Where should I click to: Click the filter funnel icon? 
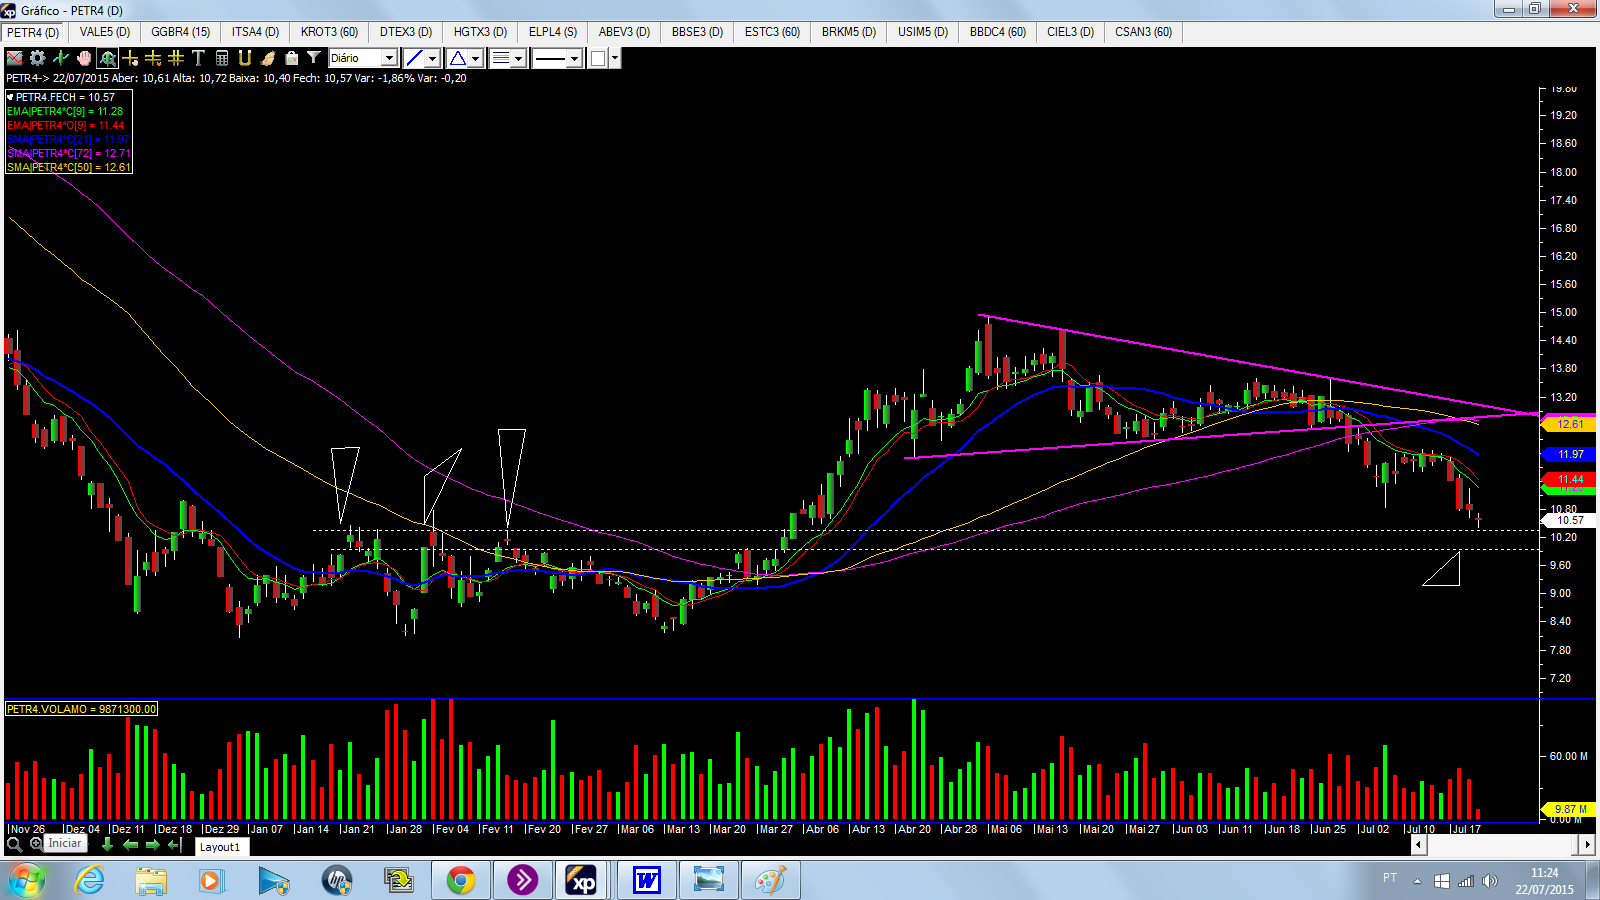[314, 58]
